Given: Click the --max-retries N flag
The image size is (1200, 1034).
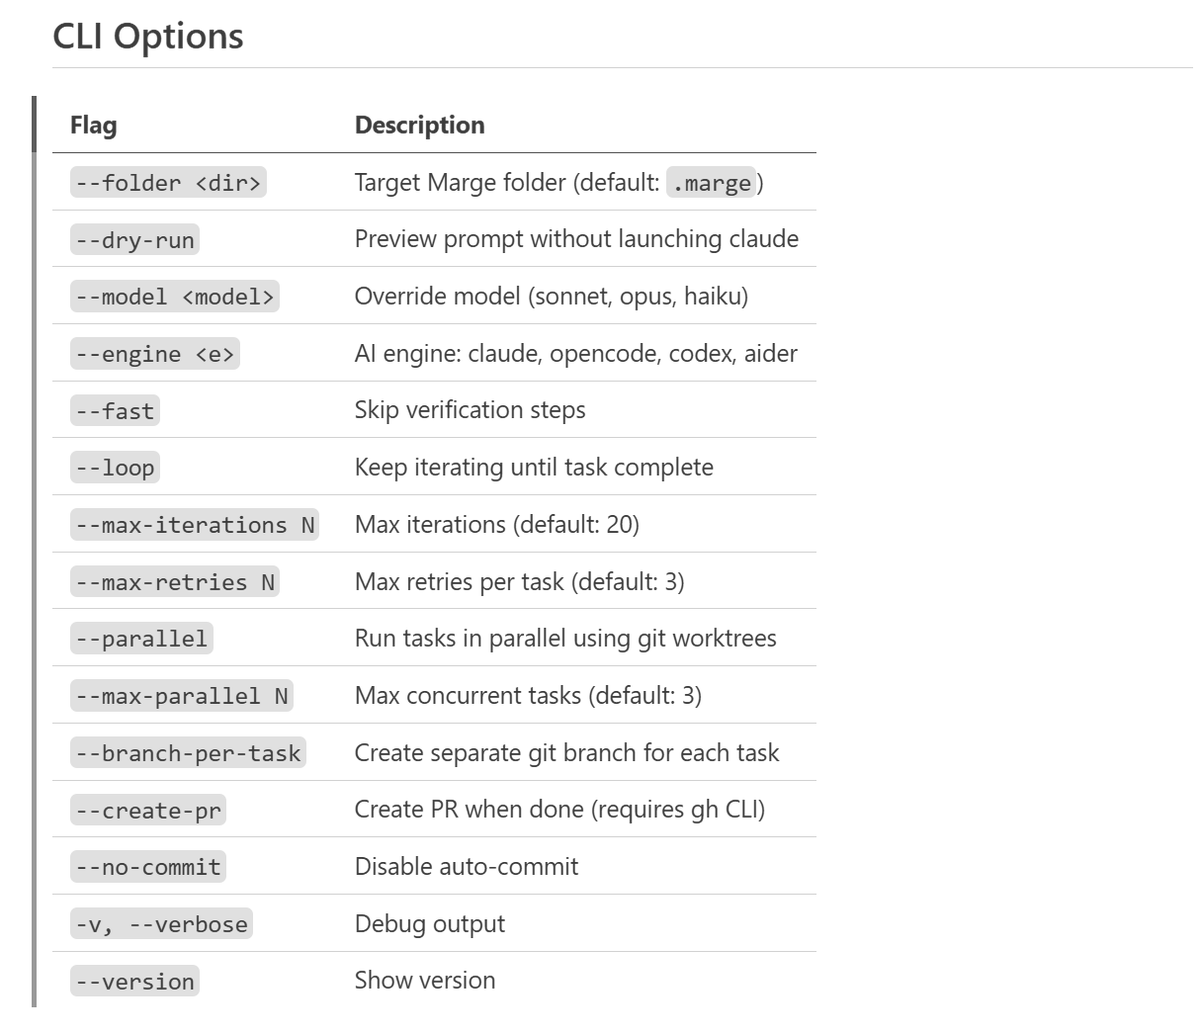Looking at the screenshot, I should [x=175, y=582].
